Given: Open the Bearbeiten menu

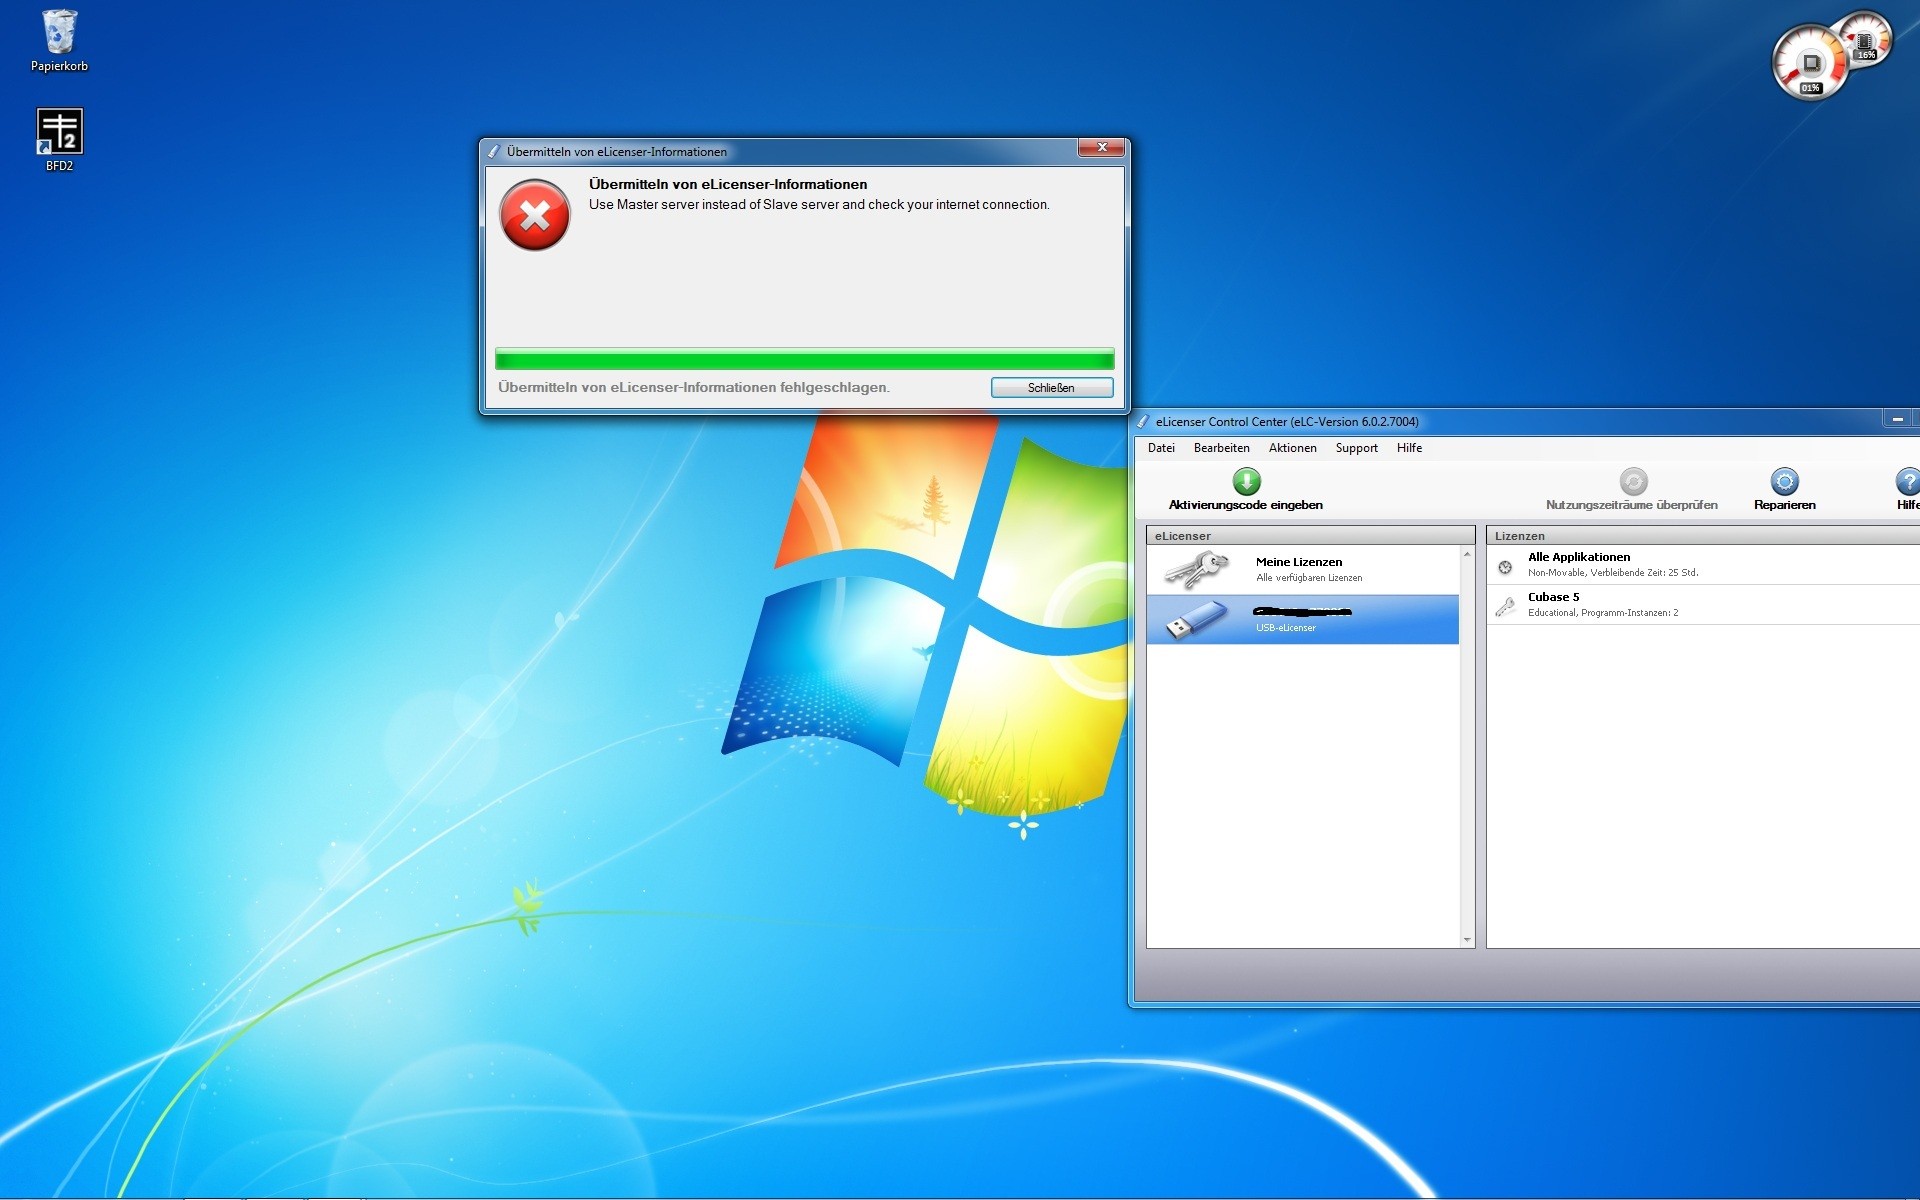Looking at the screenshot, I should 1221,448.
